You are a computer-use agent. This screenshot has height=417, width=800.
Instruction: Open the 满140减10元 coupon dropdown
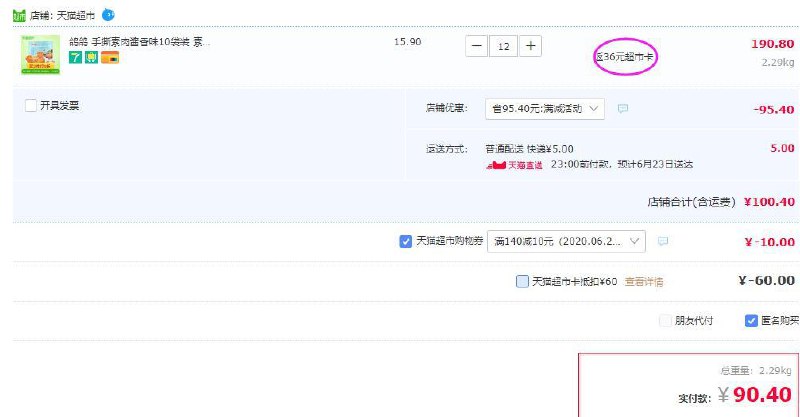(566, 241)
